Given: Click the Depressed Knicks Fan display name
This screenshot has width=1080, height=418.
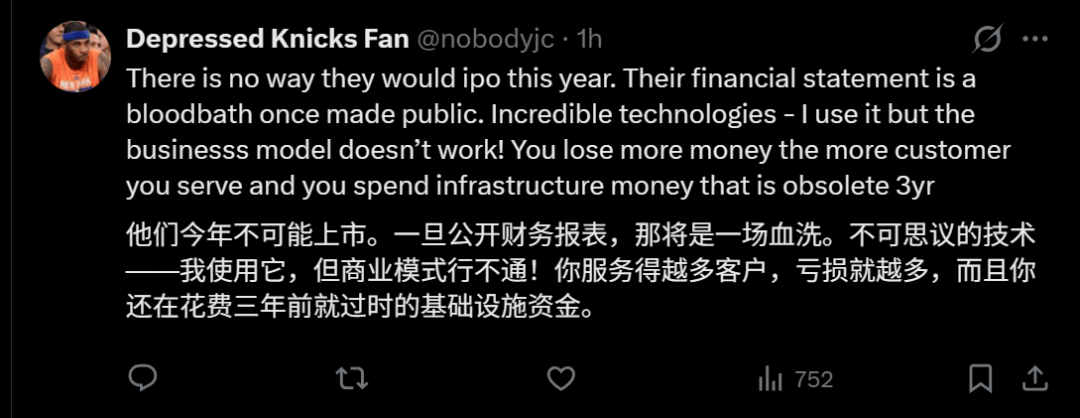Looking at the screenshot, I should click(x=267, y=39).
